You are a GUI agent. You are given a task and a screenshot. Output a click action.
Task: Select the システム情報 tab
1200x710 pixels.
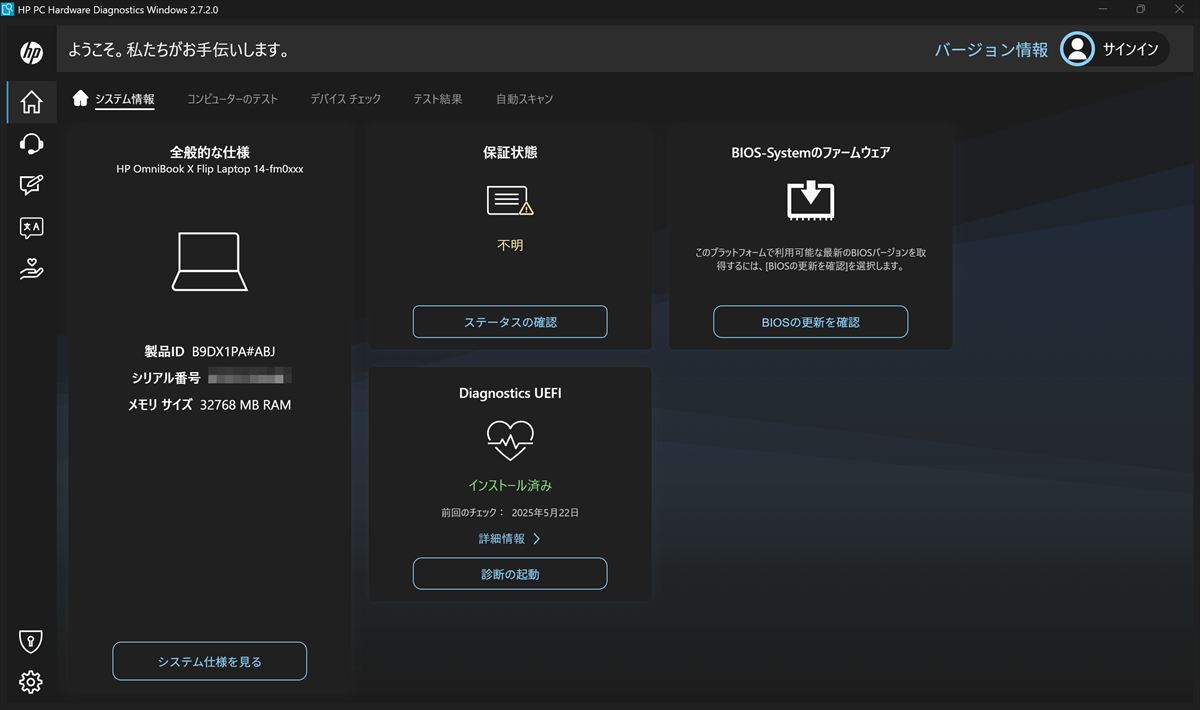[x=124, y=99]
